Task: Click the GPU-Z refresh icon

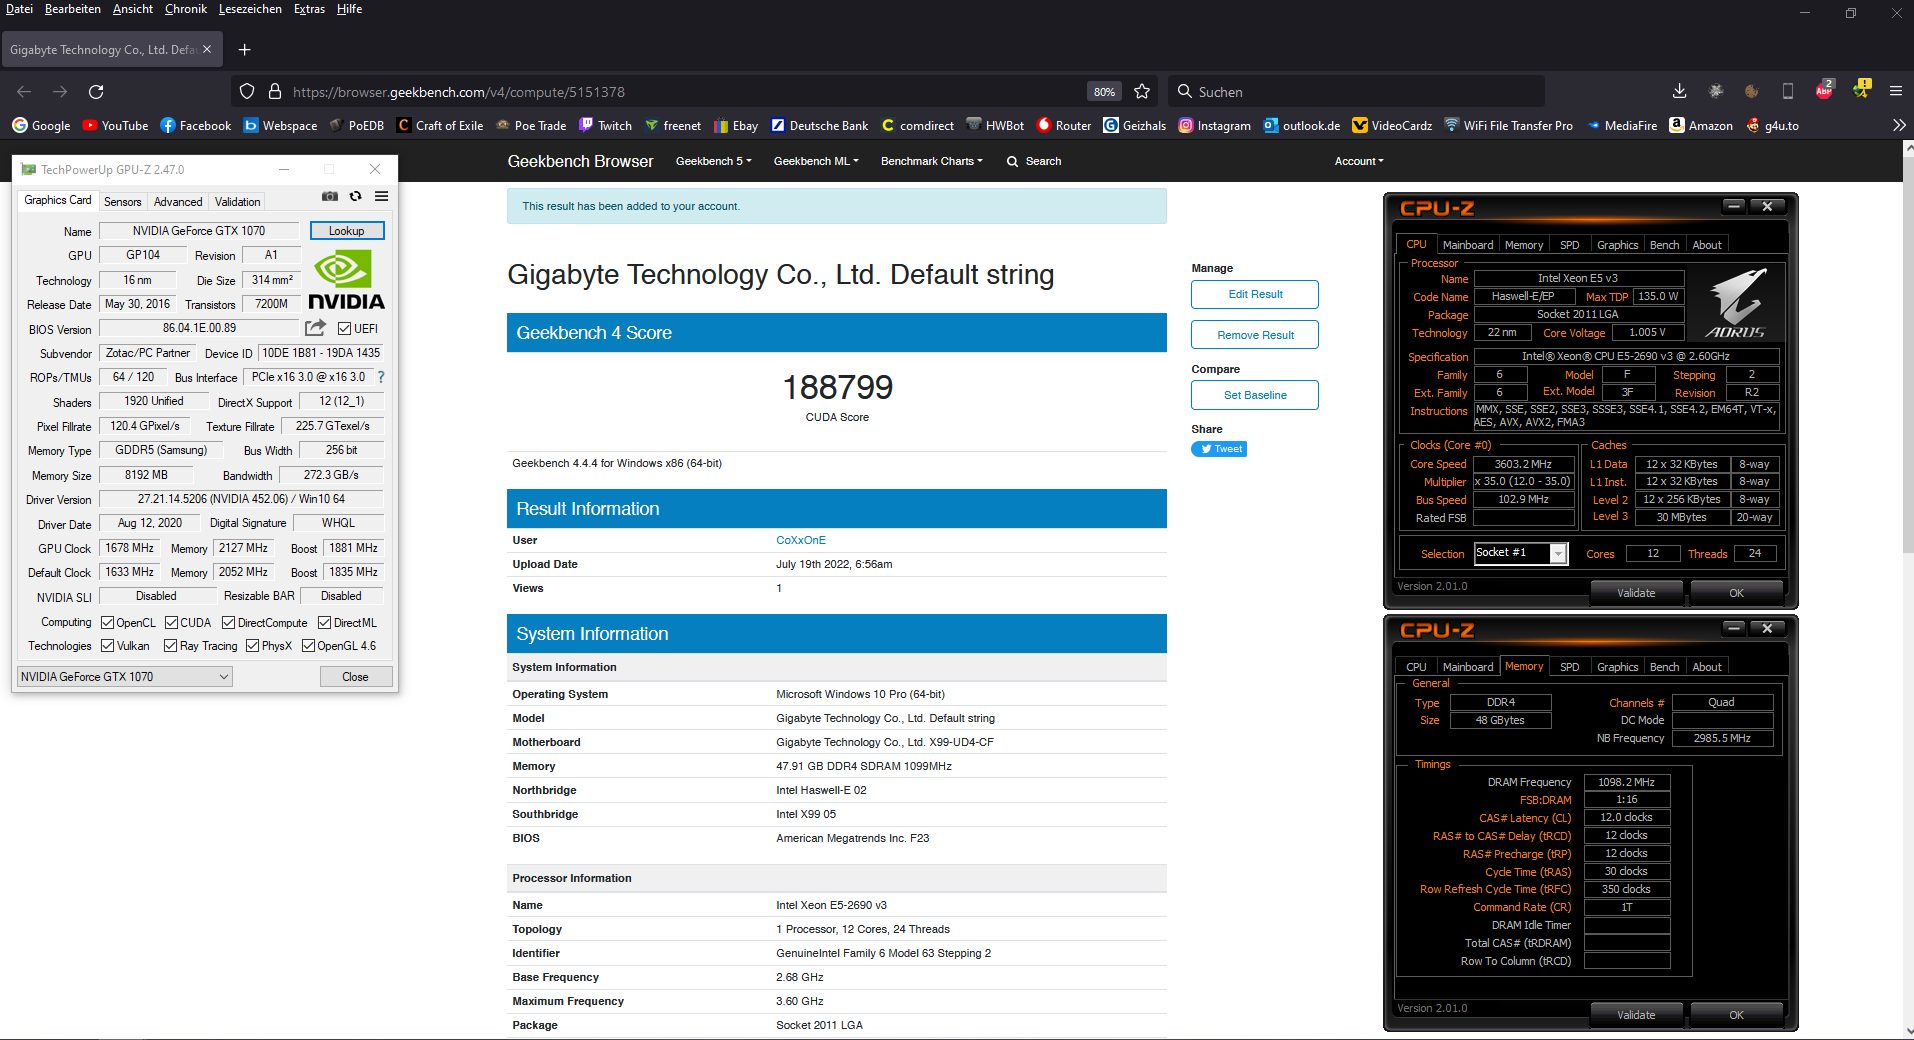Action: (355, 196)
